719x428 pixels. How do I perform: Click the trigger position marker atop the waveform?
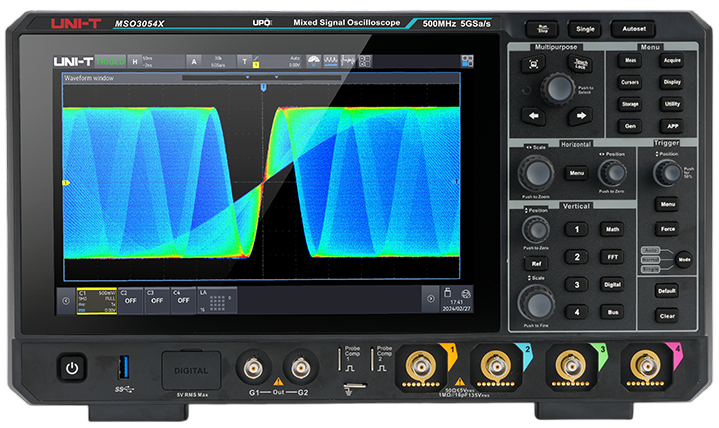click(263, 87)
